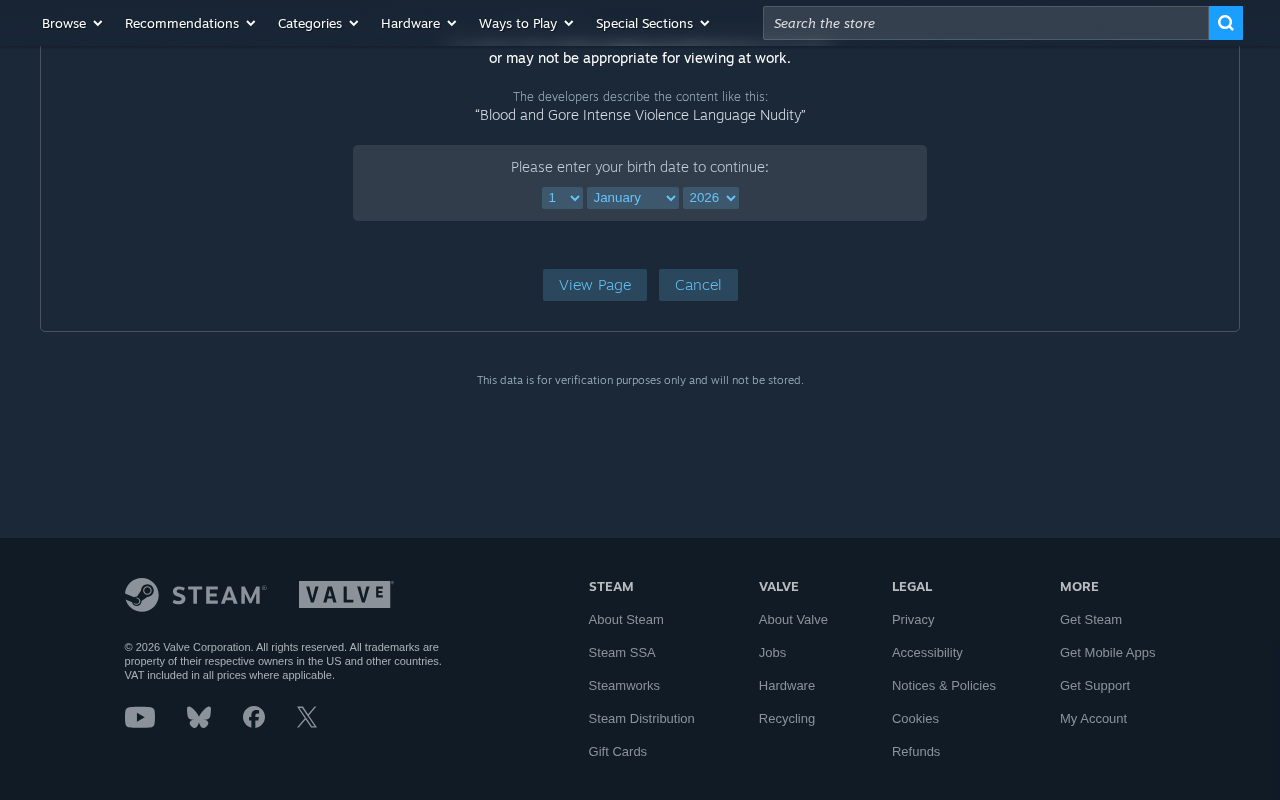Viewport: 1280px width, 800px height.
Task: Open the About Valve link
Action: point(793,620)
